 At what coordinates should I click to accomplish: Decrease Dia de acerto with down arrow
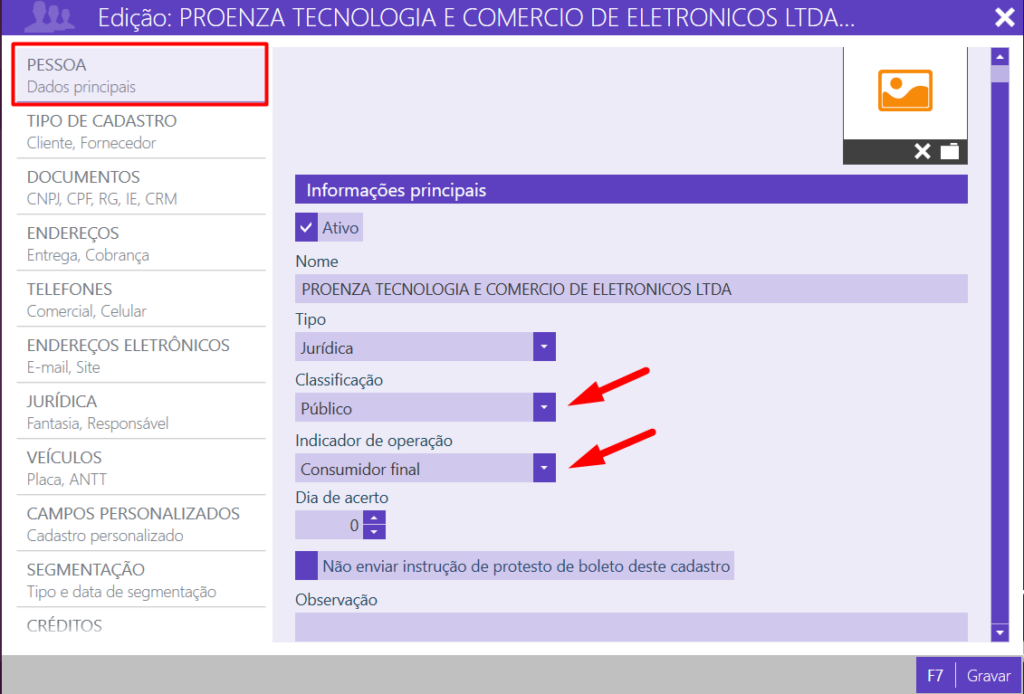pos(374,532)
